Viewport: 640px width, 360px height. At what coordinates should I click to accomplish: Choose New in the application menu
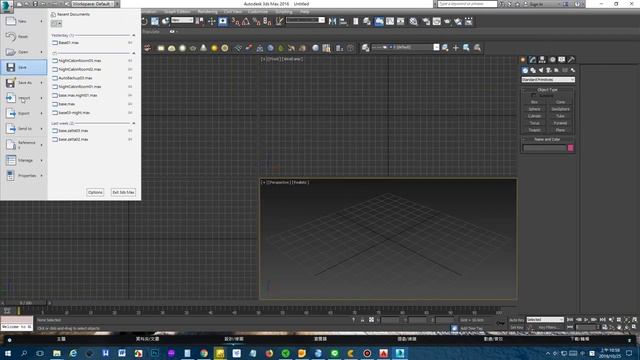24,21
